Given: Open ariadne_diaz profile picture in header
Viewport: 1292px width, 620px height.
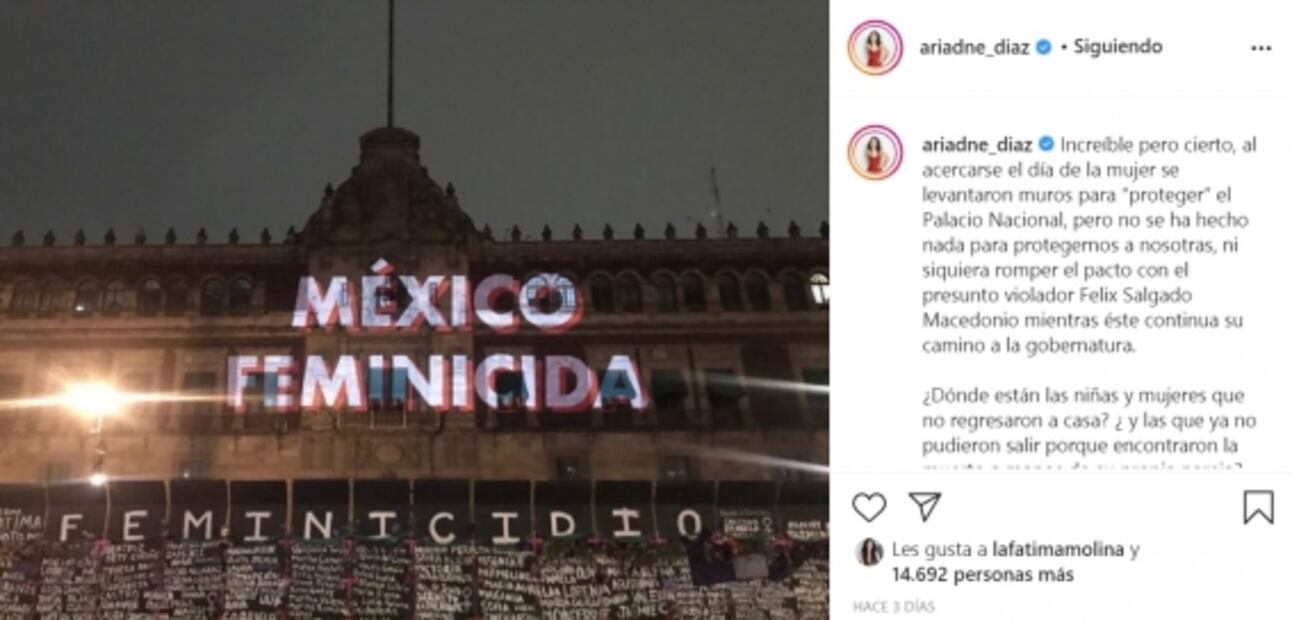Looking at the screenshot, I should (875, 47).
